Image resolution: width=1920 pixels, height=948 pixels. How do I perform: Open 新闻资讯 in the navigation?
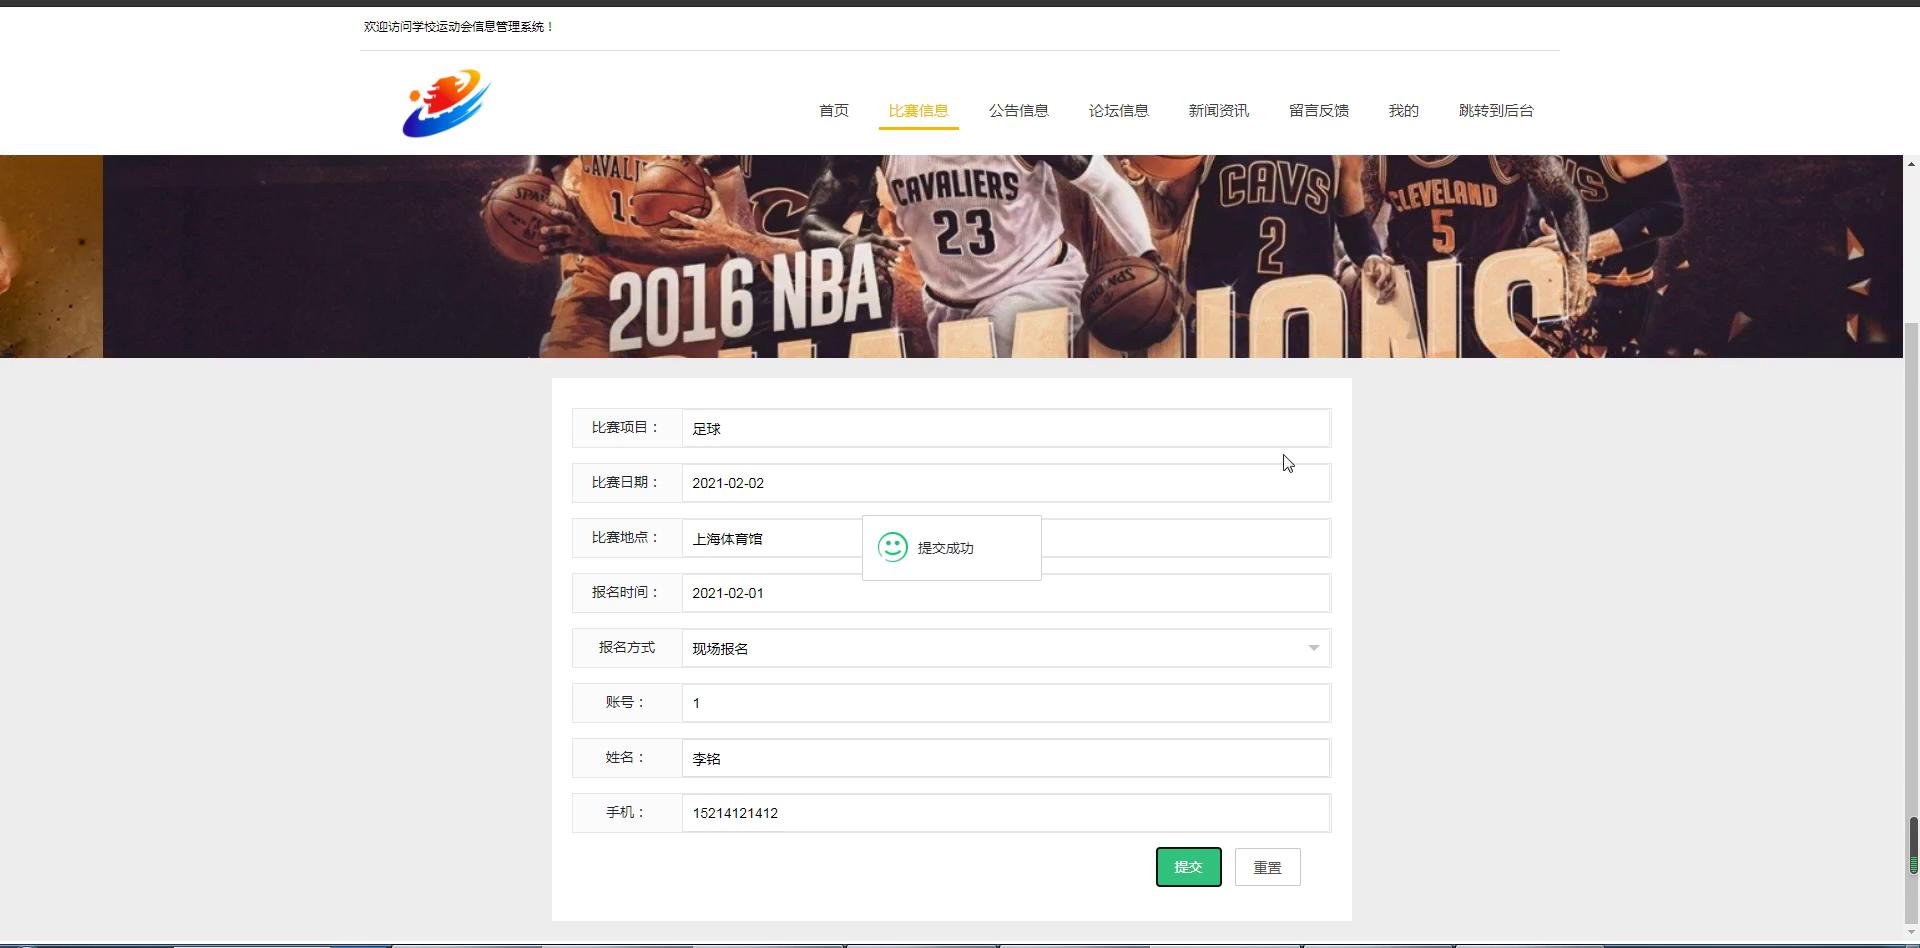(1218, 111)
